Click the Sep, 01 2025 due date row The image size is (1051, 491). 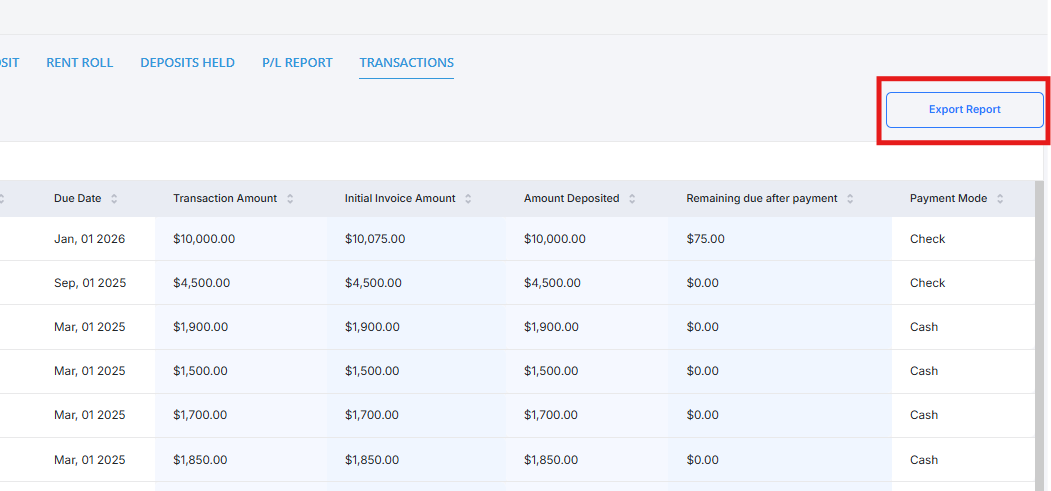89,283
